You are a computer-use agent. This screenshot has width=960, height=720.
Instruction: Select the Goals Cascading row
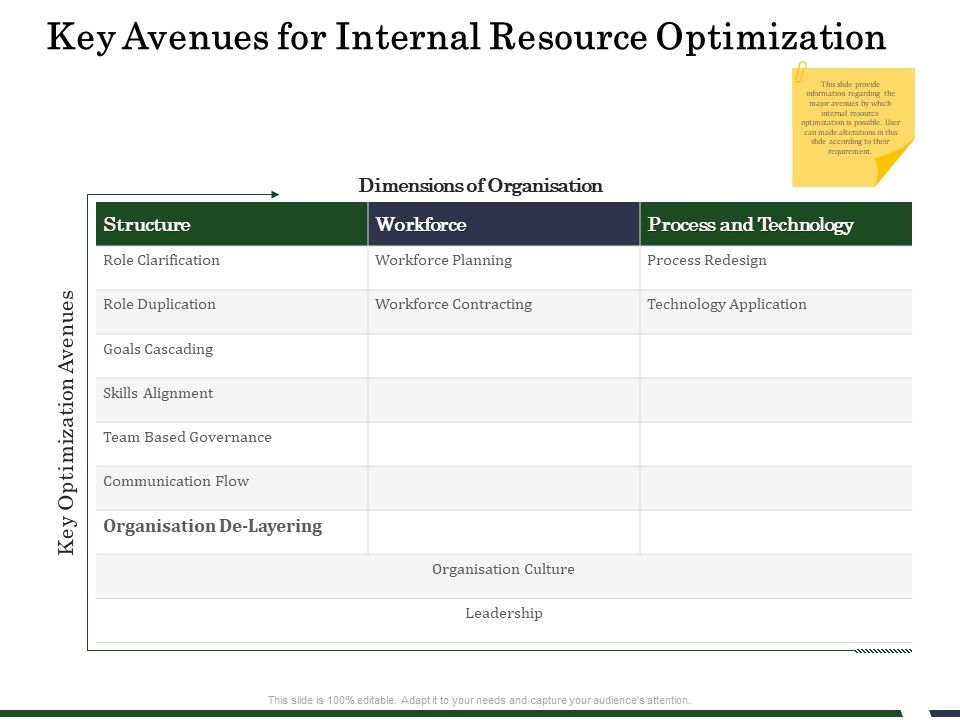click(x=158, y=350)
